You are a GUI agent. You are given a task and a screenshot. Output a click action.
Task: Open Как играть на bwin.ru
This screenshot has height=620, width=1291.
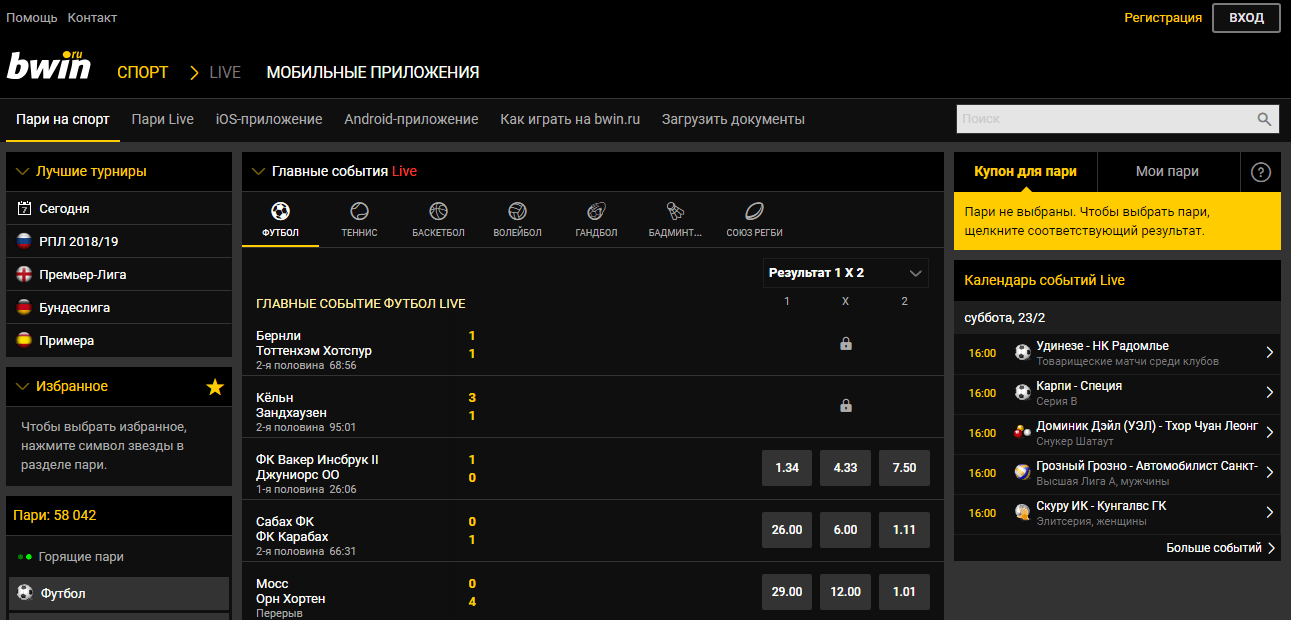coord(570,119)
